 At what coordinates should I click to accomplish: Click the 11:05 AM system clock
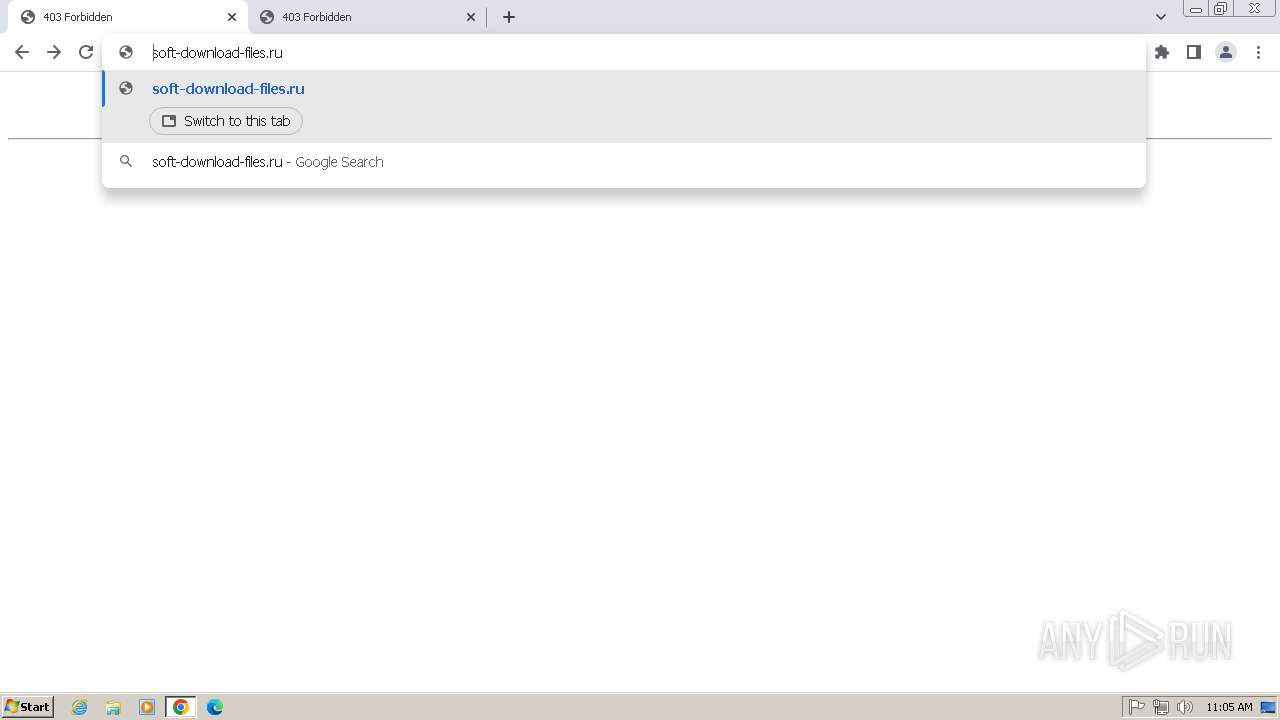[1229, 707]
